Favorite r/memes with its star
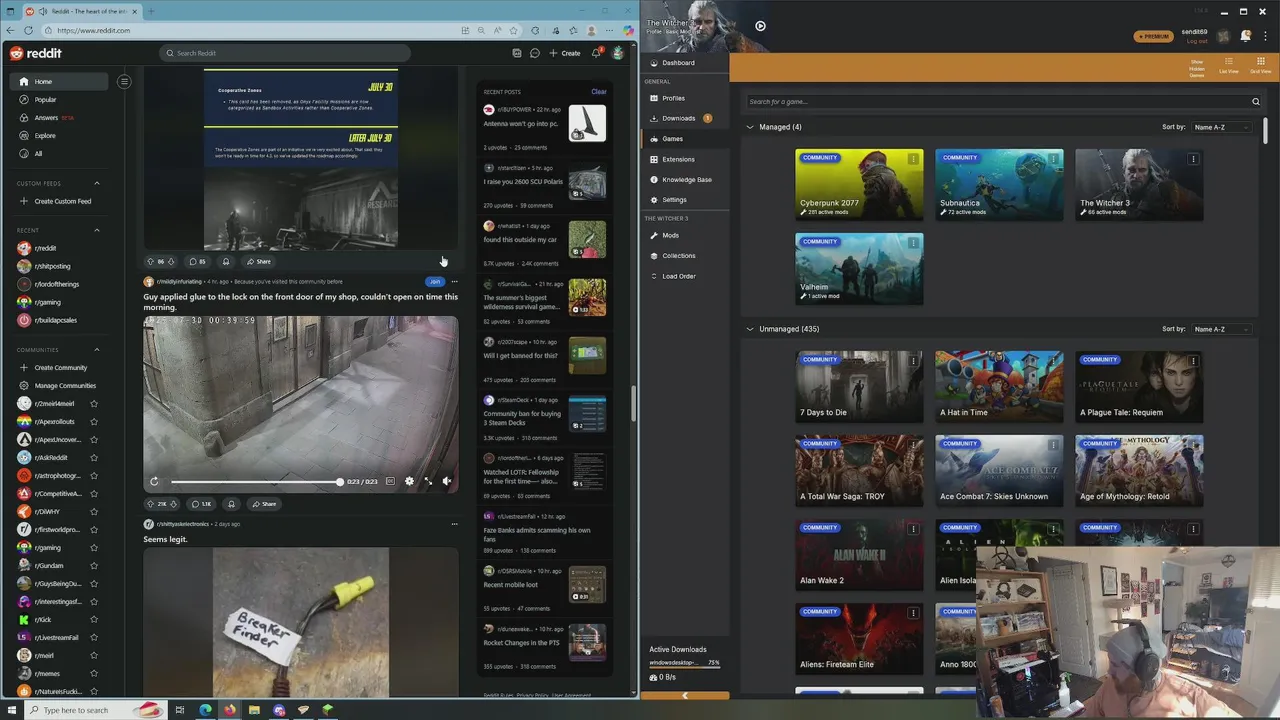The width and height of the screenshot is (1280, 720). point(94,673)
